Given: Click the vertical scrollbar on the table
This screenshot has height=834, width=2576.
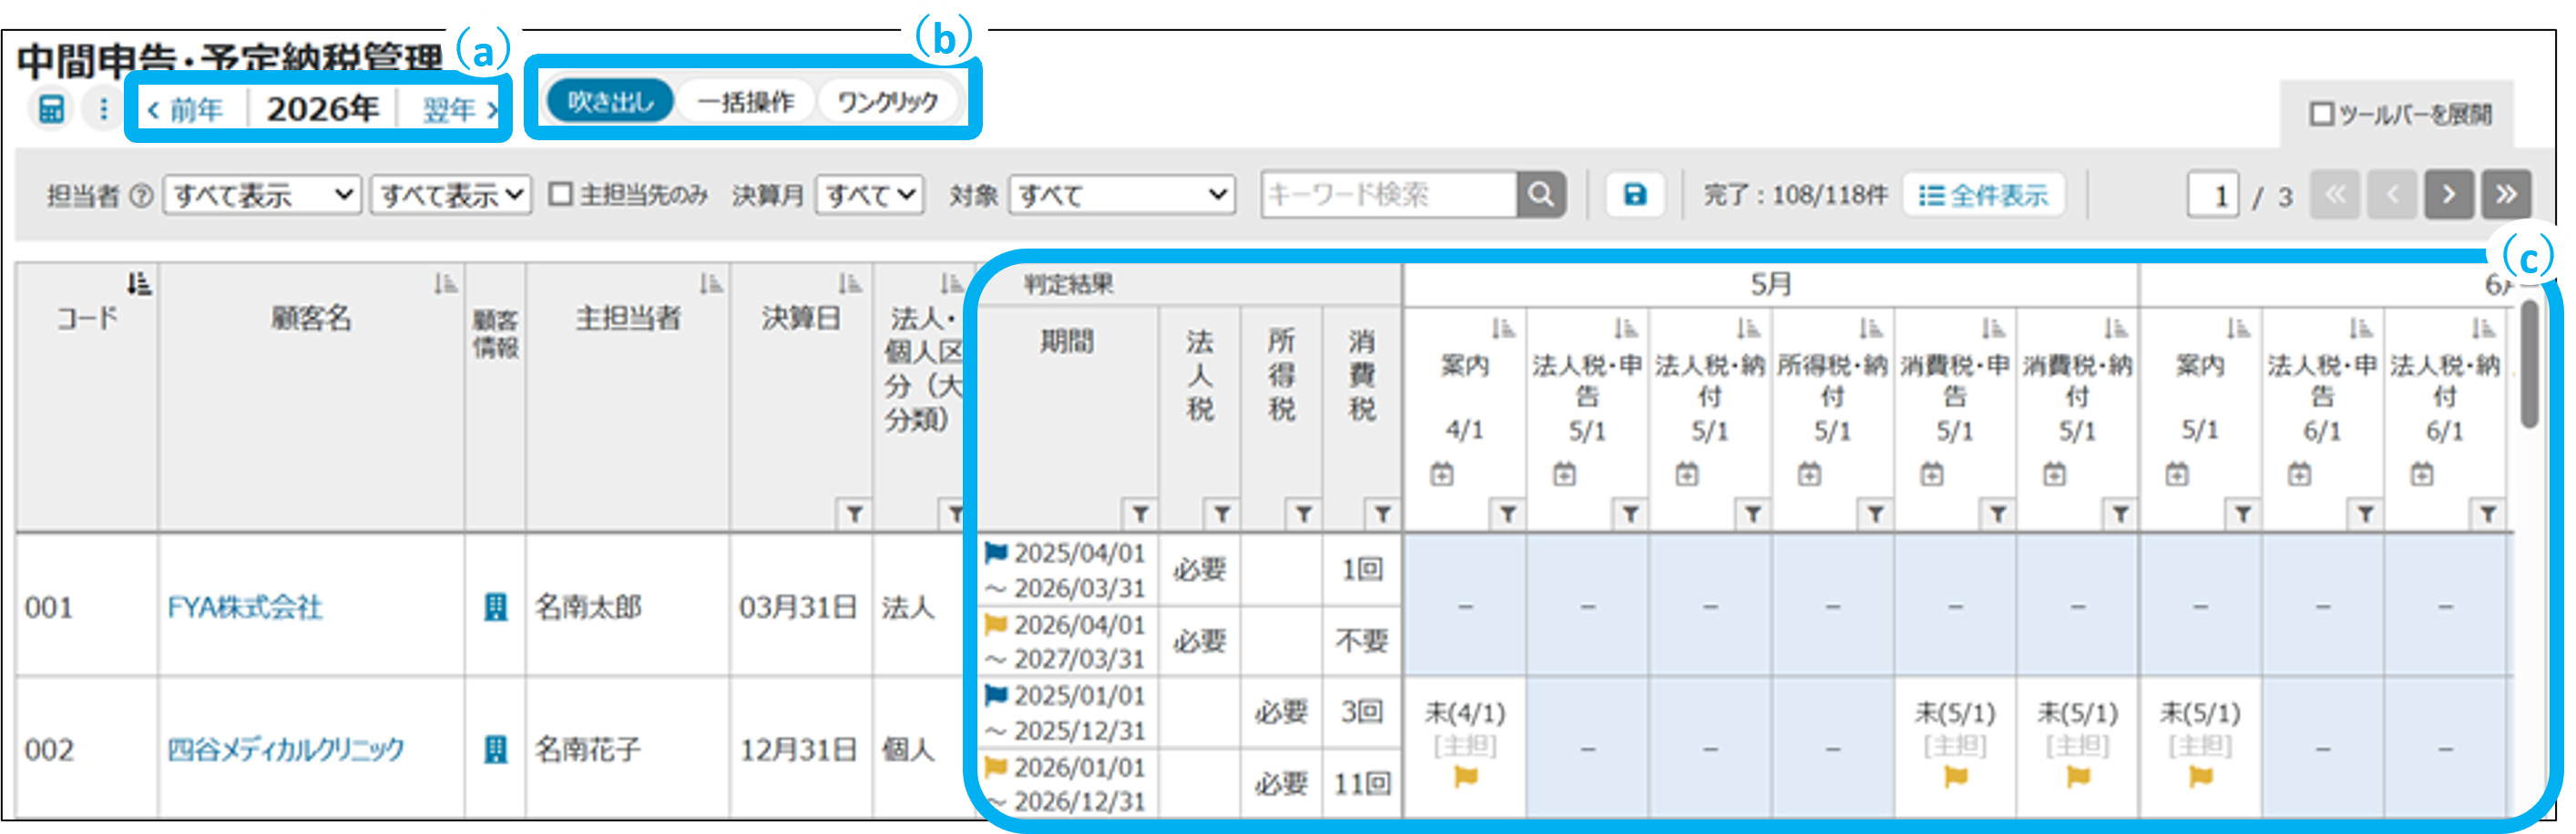Looking at the screenshot, I should (2529, 365).
